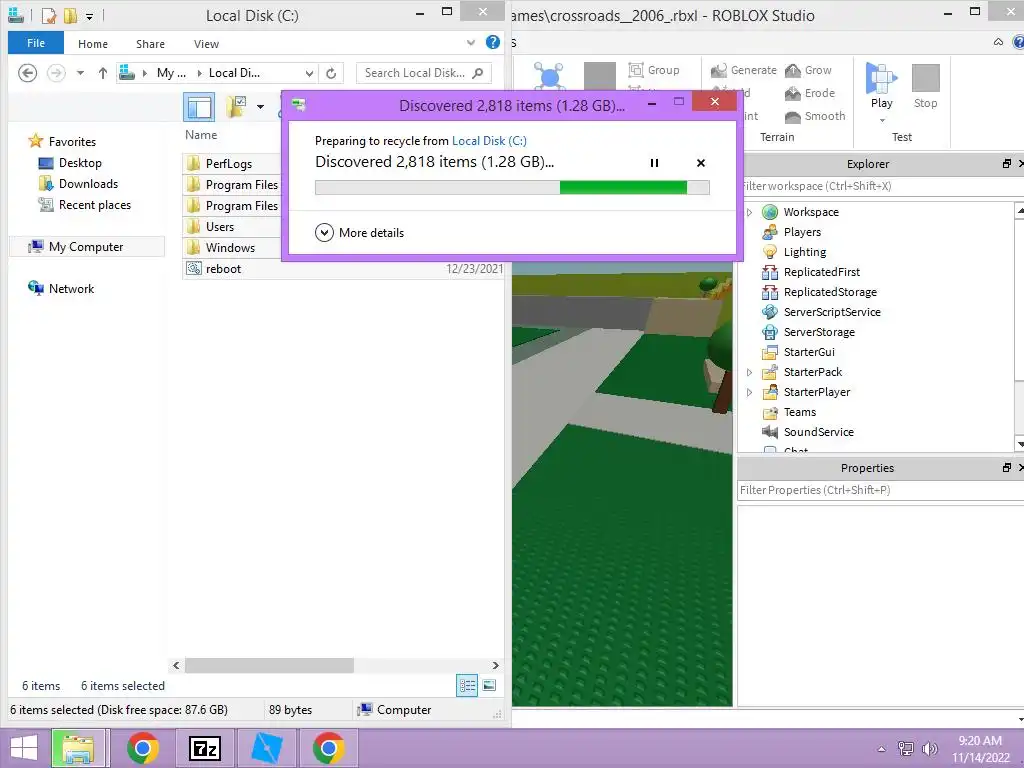Select the ServerStorage icon
Viewport: 1024px width, 768px height.
(770, 332)
